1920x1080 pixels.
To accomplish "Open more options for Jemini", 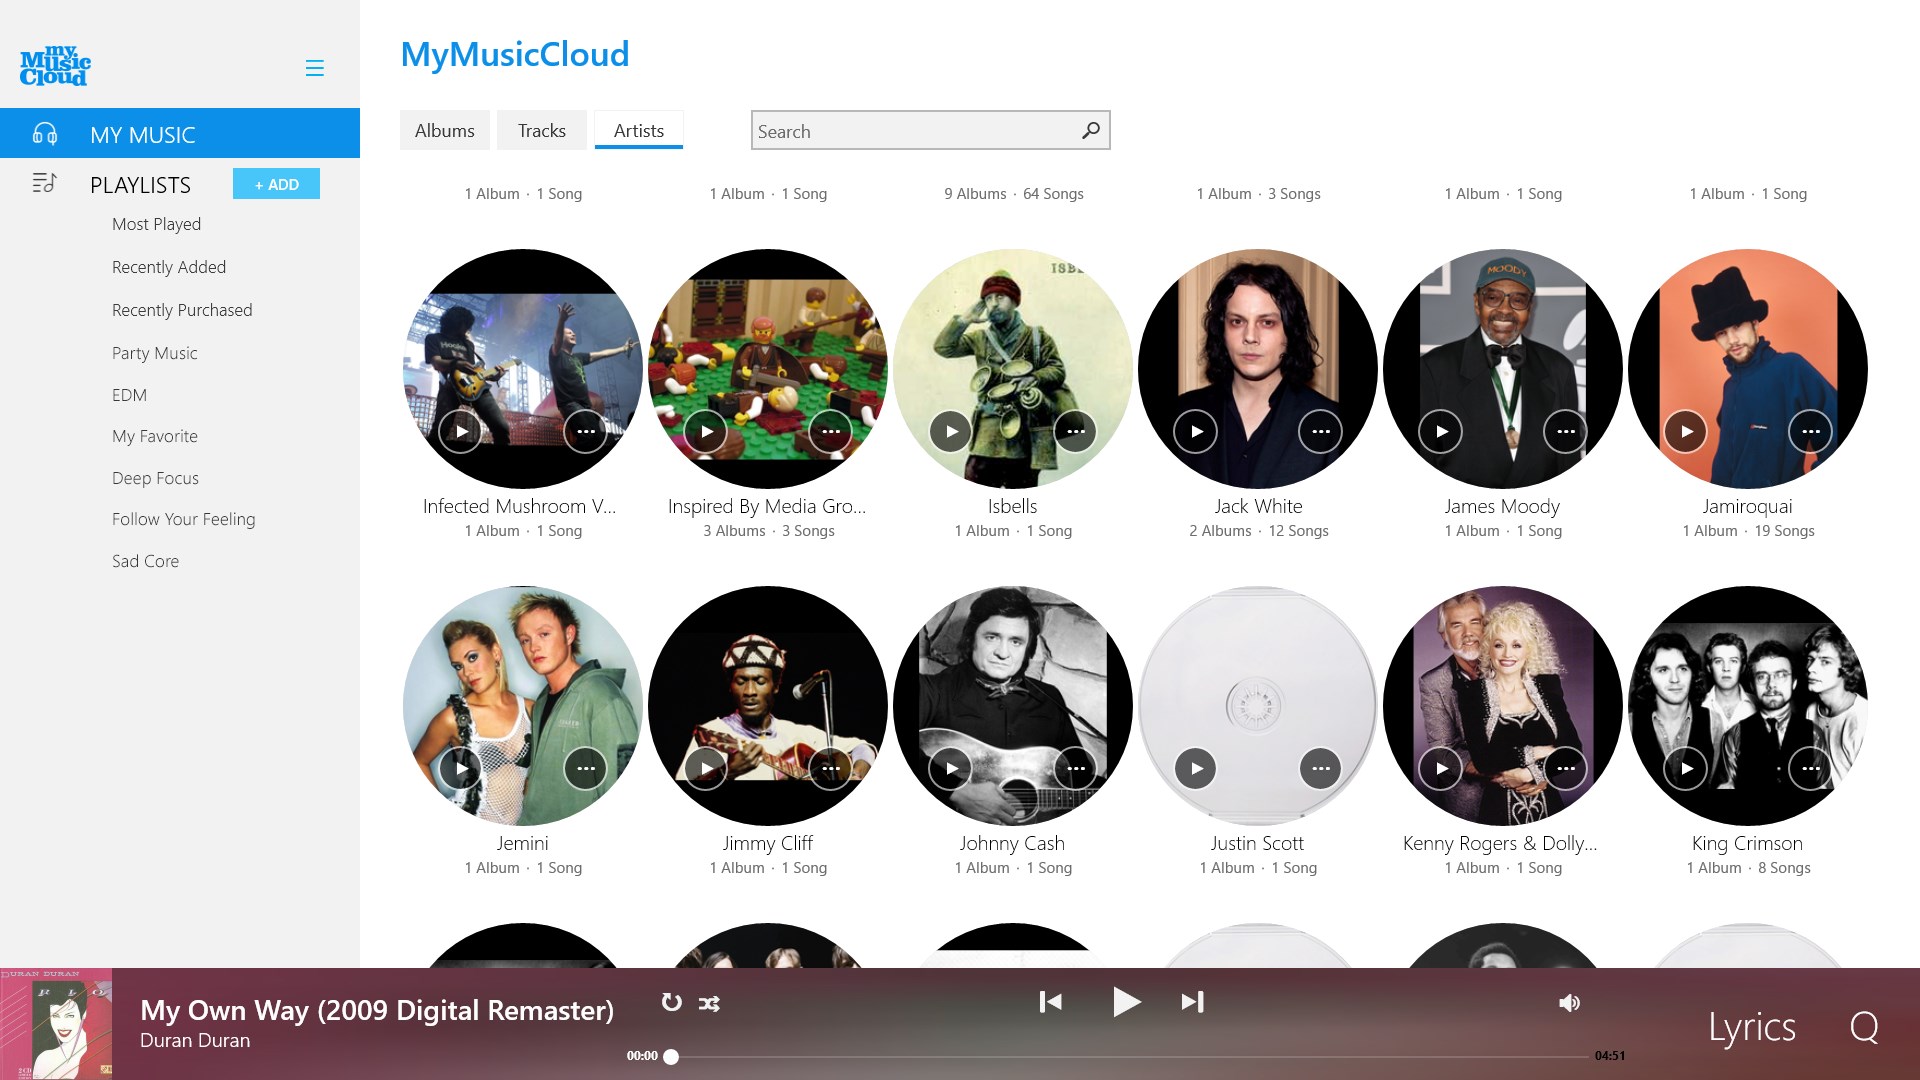I will [586, 768].
